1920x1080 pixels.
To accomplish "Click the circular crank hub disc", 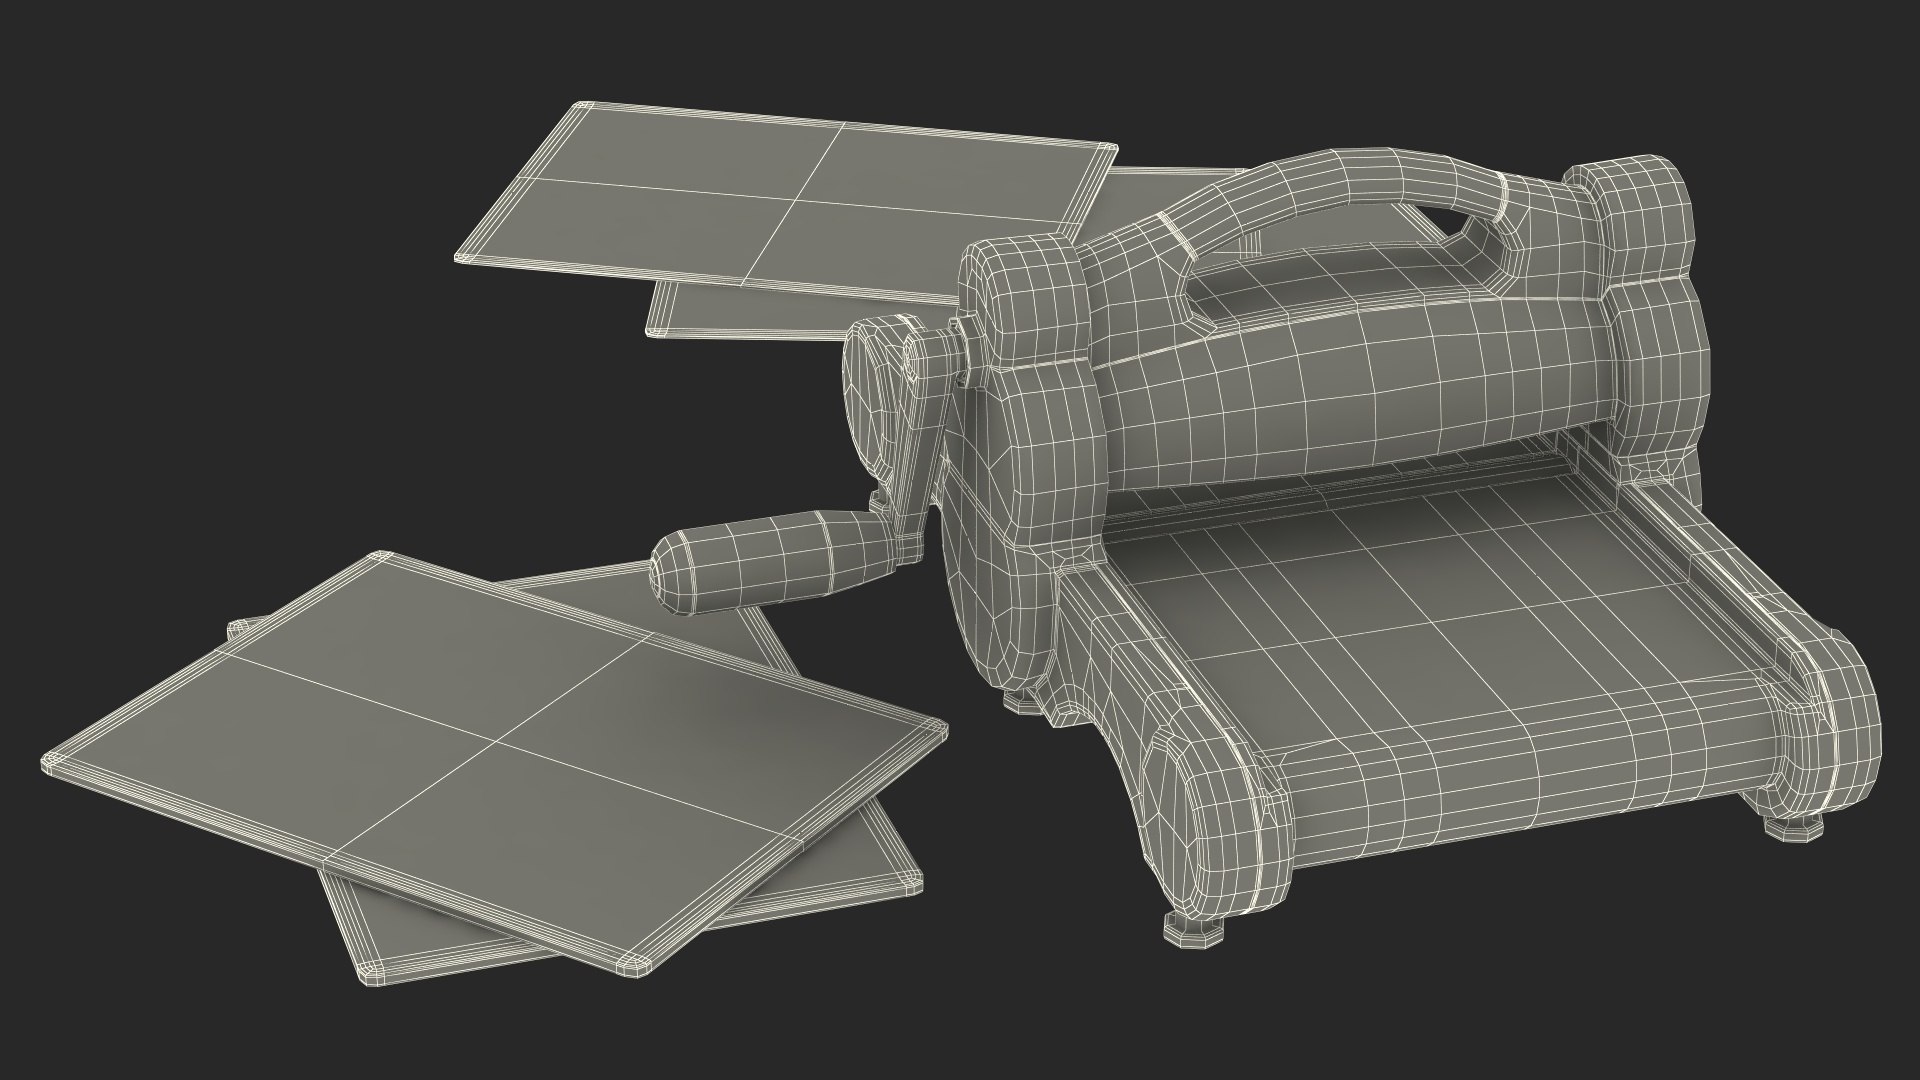I will pyautogui.click(x=868, y=400).
